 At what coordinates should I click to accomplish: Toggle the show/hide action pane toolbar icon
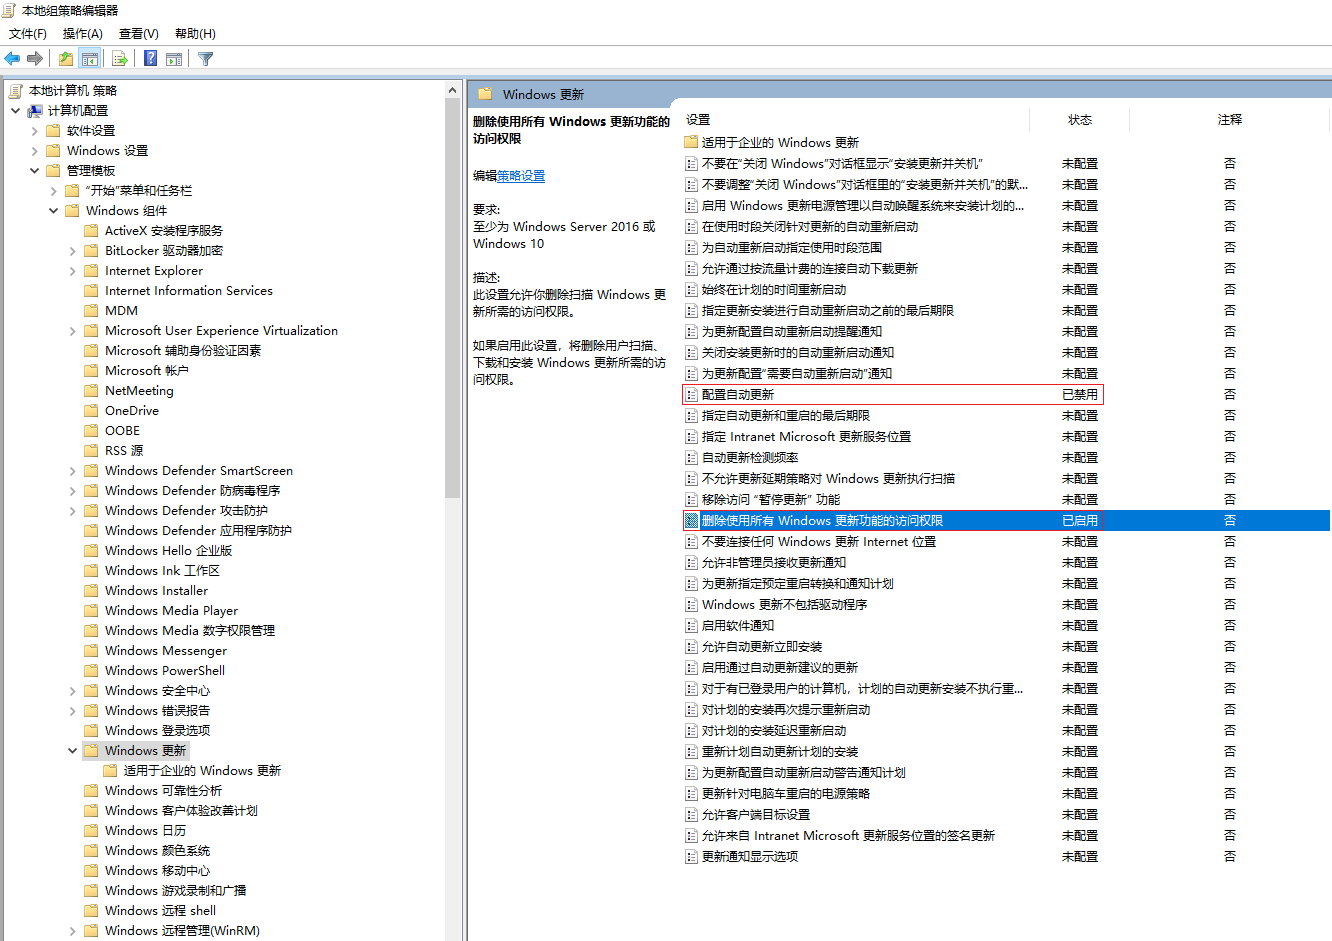coord(174,59)
